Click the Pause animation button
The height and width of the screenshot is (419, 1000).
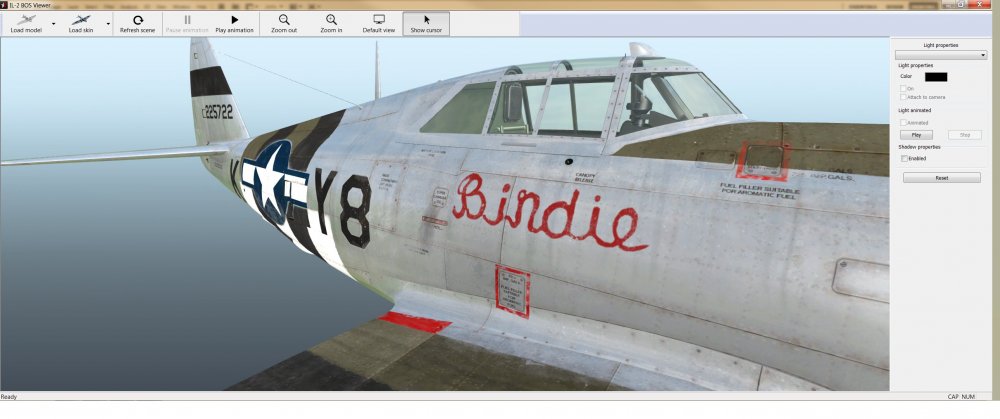click(187, 24)
